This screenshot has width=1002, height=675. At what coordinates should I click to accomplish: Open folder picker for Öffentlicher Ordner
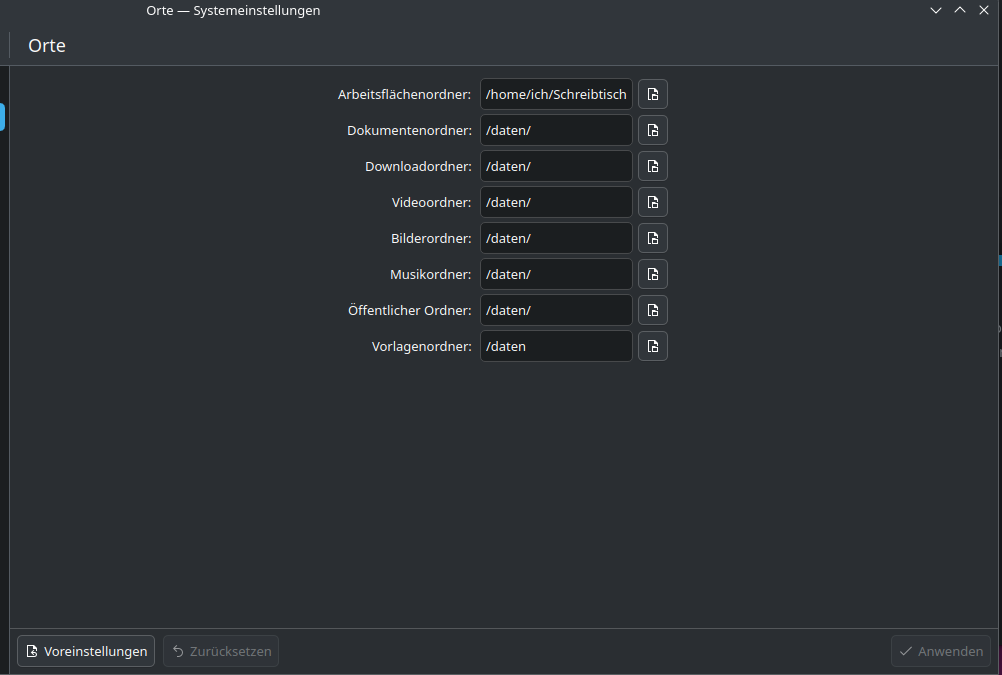point(652,310)
